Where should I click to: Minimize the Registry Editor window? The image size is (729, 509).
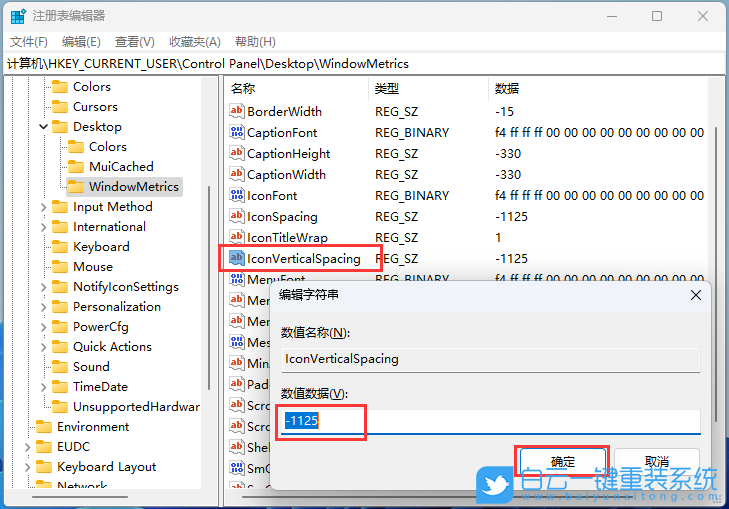point(612,16)
